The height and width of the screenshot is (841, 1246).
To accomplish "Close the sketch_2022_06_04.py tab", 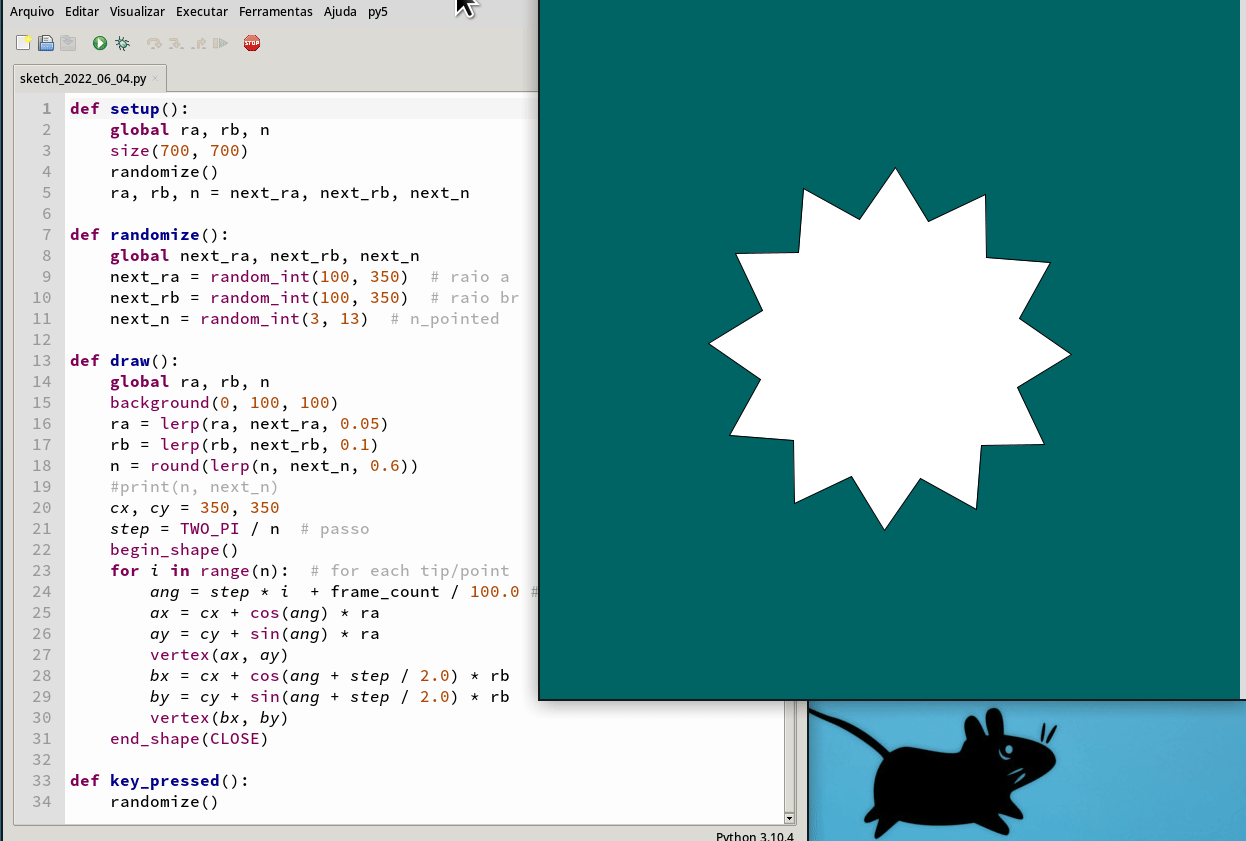I will click(x=155, y=78).
